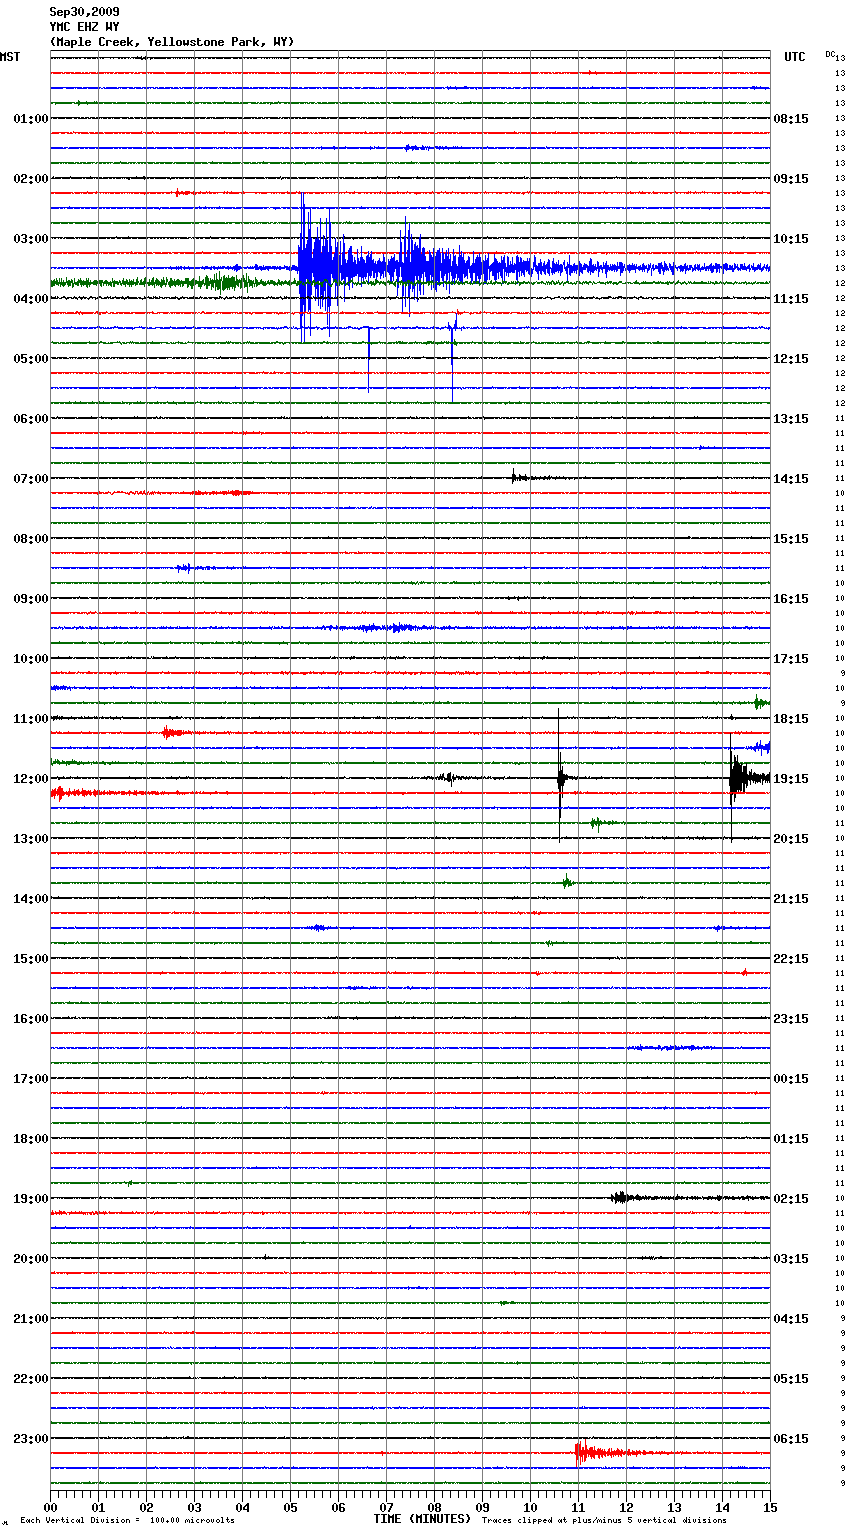
Task: Select the 21:00 MST time label
Action: (x=30, y=1319)
